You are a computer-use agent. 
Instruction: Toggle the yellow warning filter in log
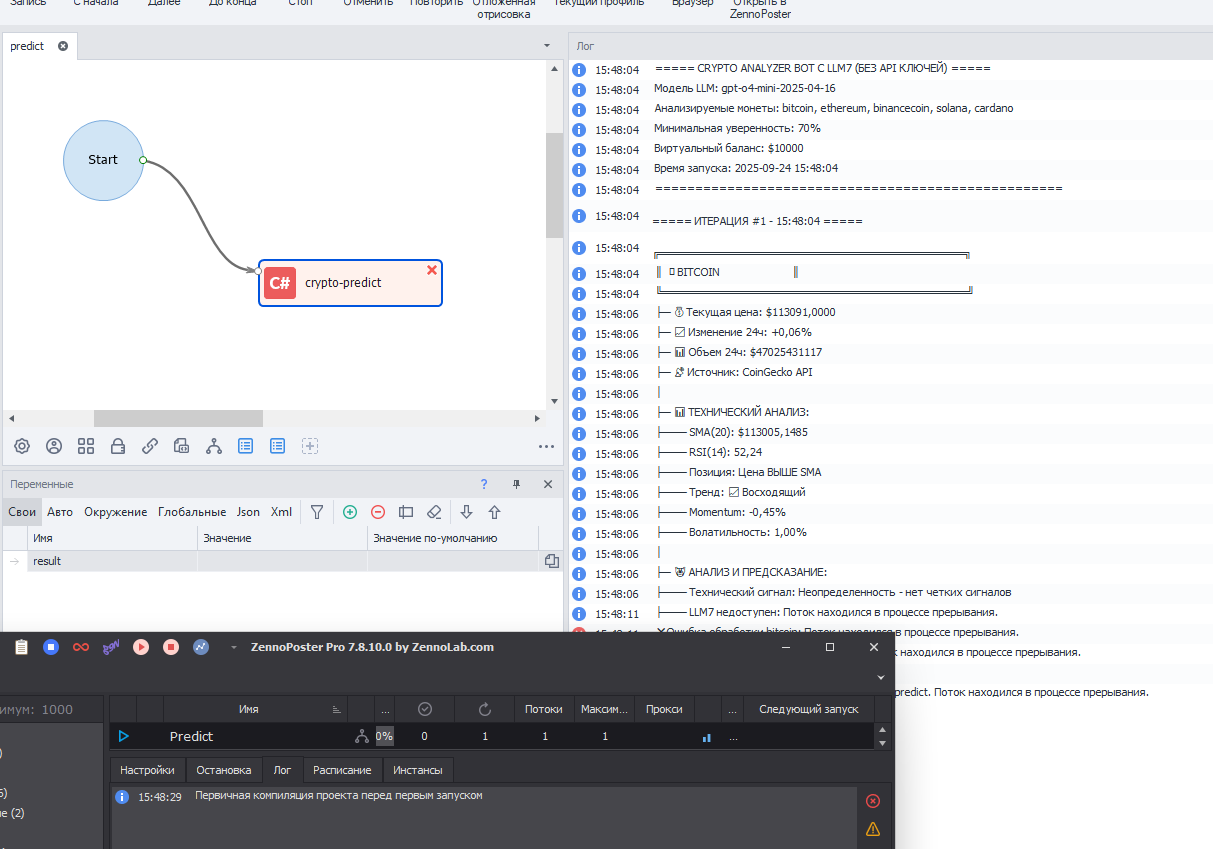click(872, 829)
